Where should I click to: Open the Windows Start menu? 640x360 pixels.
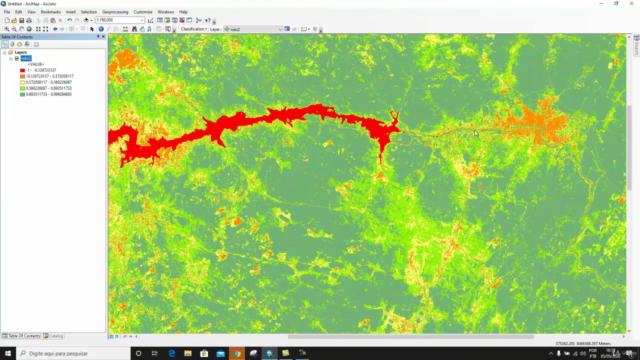pyautogui.click(x=8, y=353)
